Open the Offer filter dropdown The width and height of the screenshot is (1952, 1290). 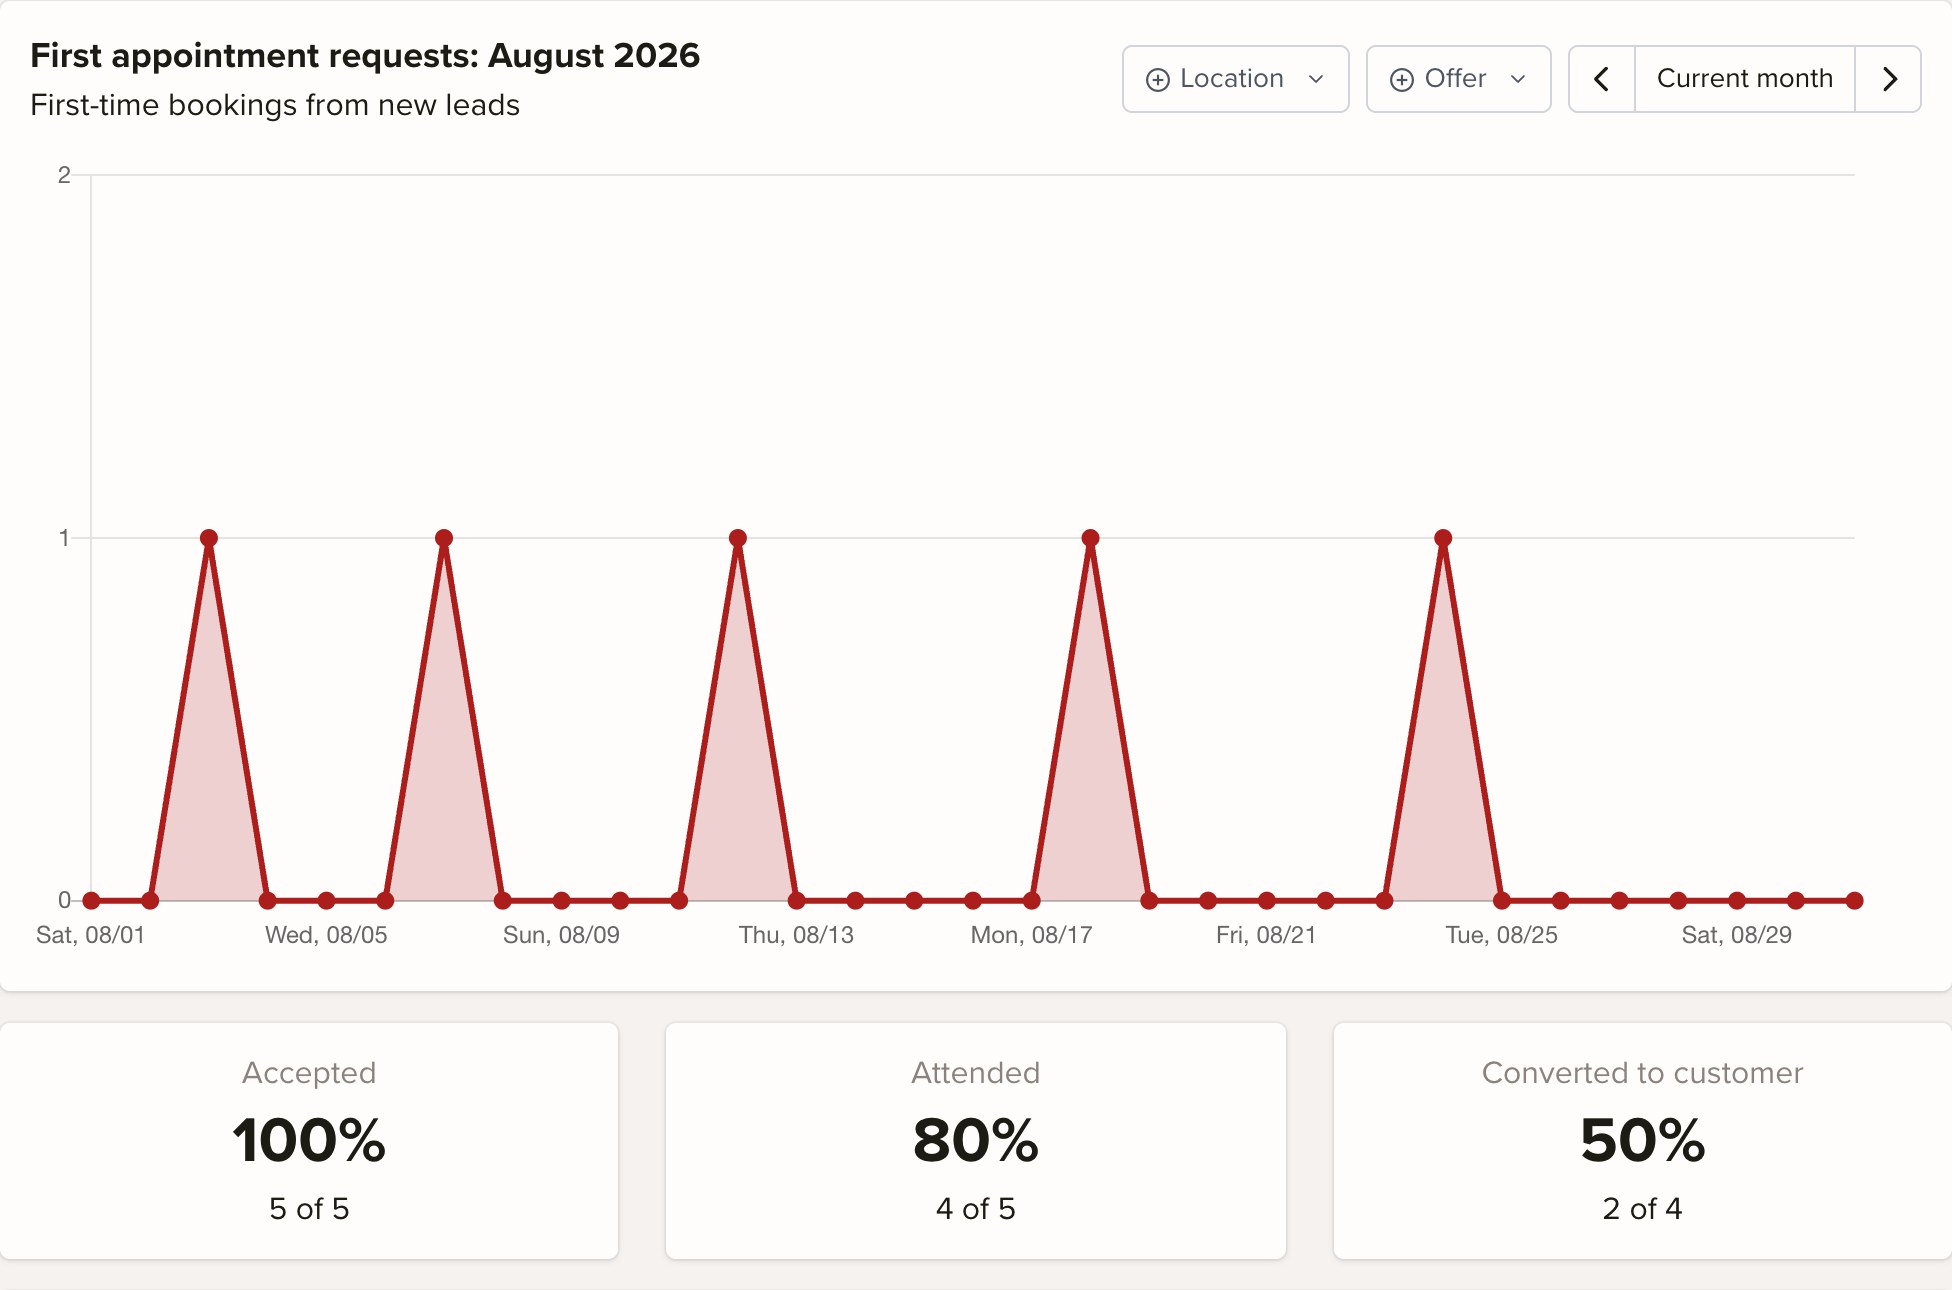pos(1458,79)
